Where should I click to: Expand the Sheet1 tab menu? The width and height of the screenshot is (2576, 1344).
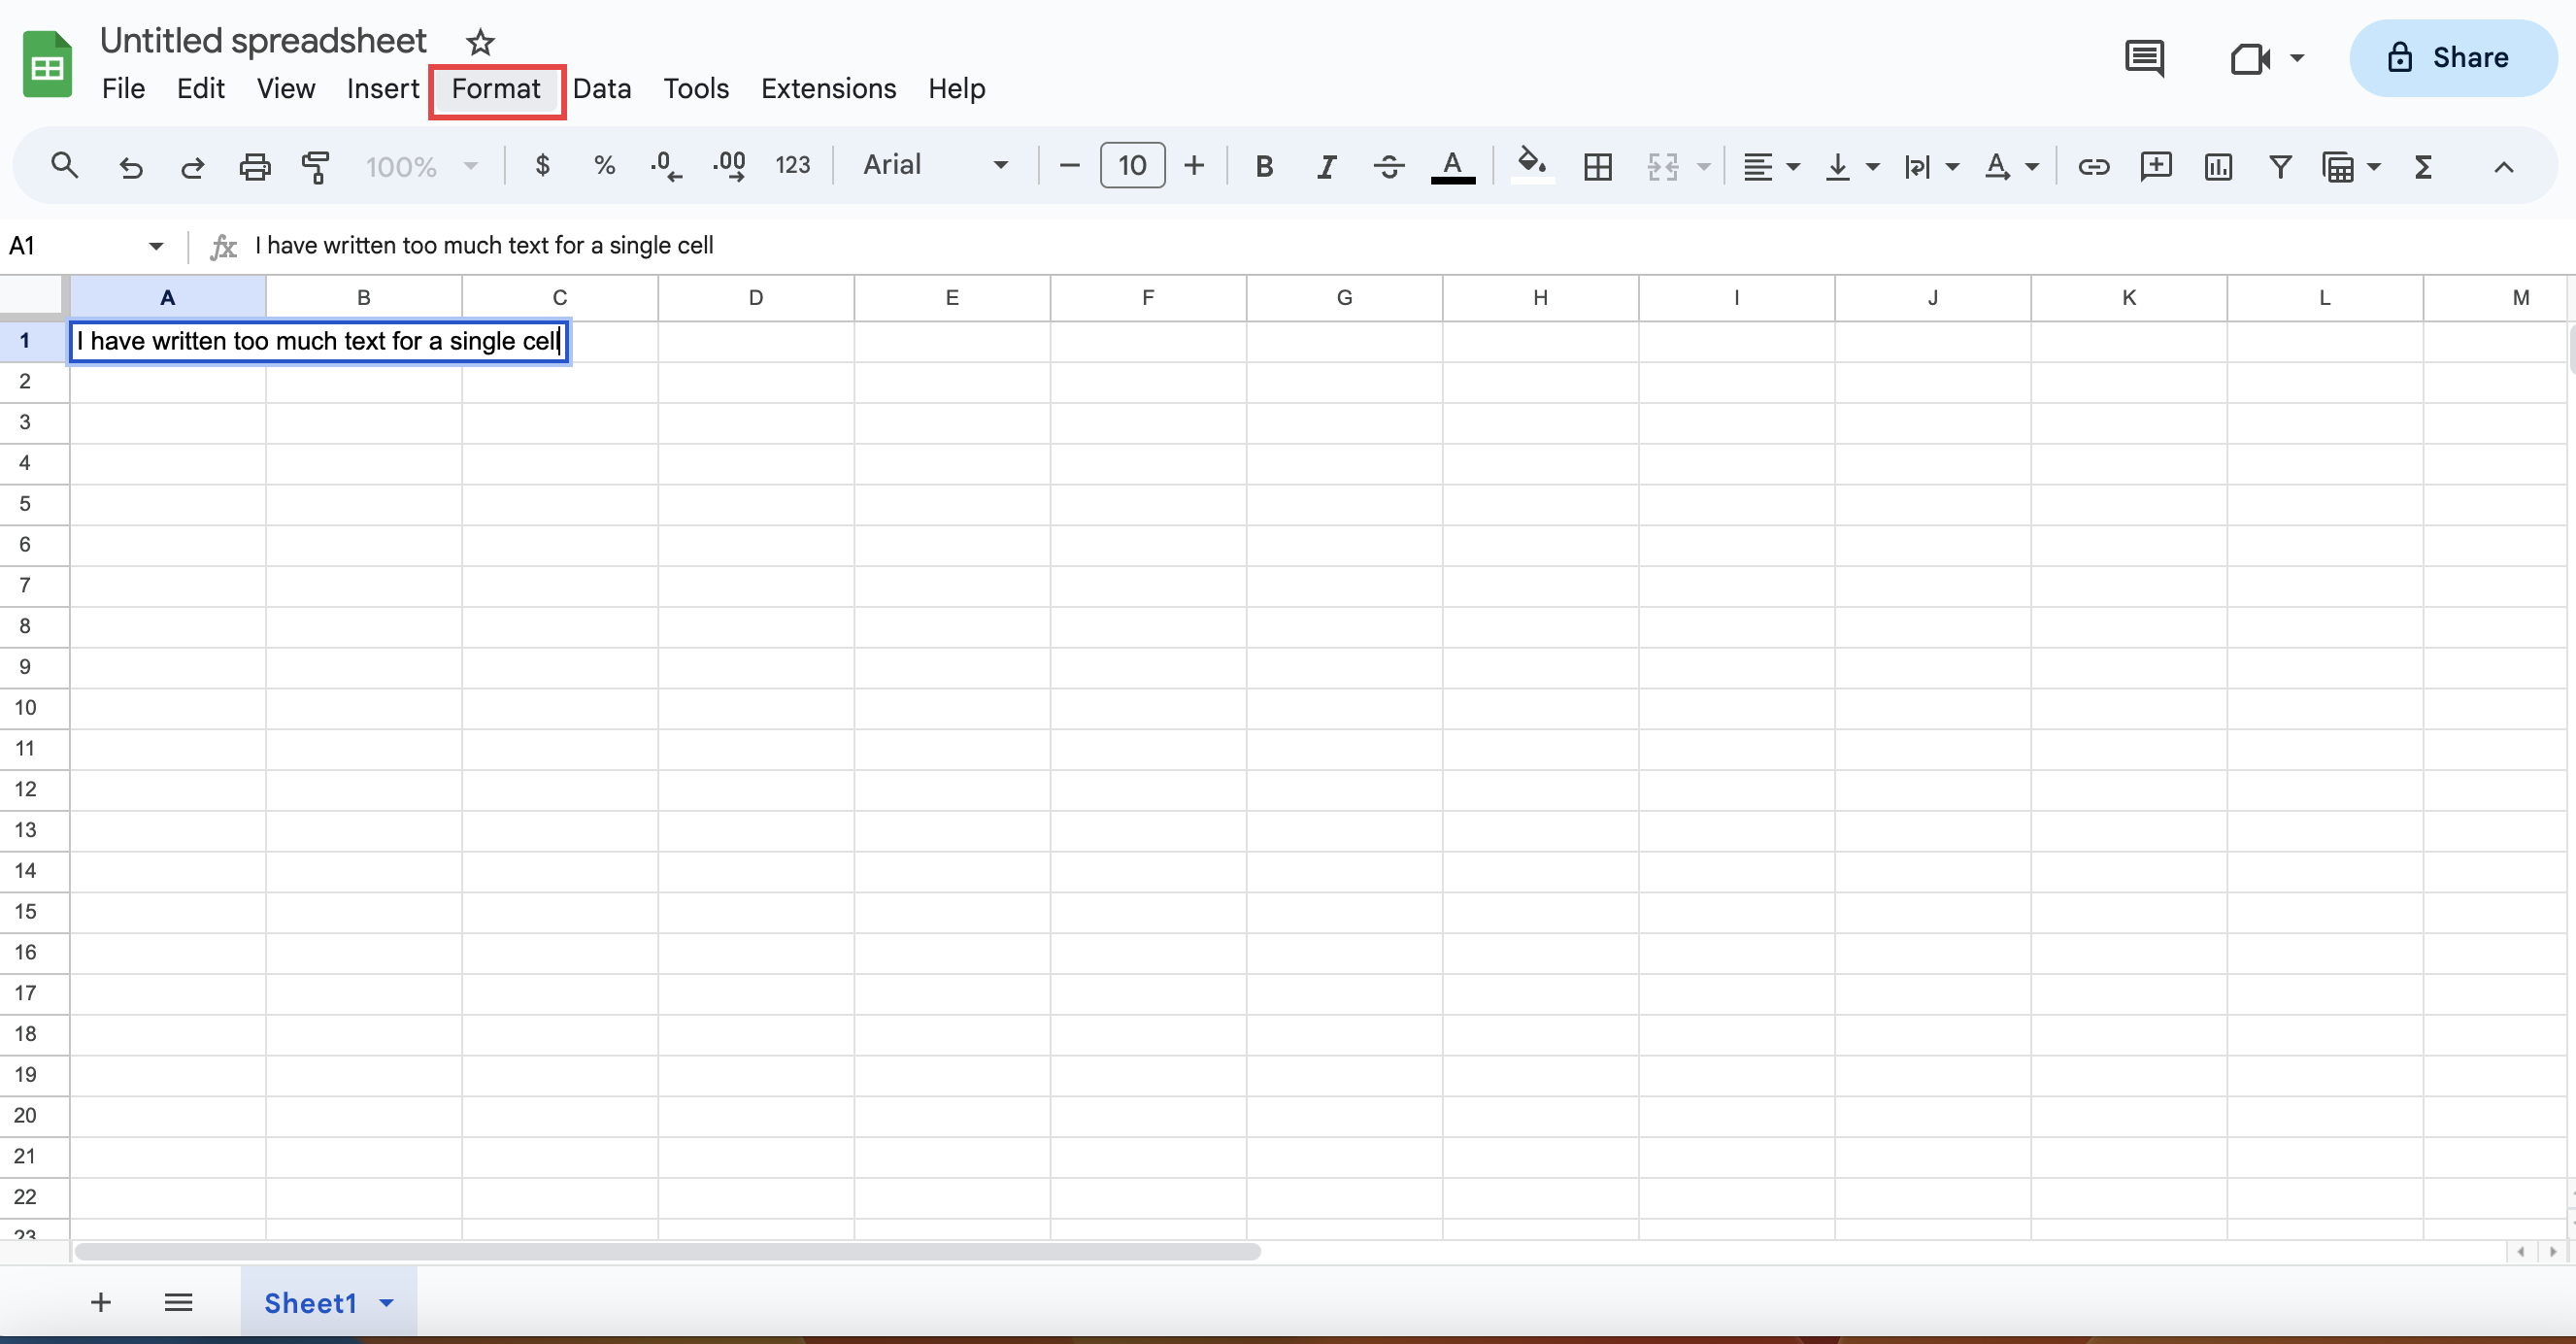pos(387,1302)
